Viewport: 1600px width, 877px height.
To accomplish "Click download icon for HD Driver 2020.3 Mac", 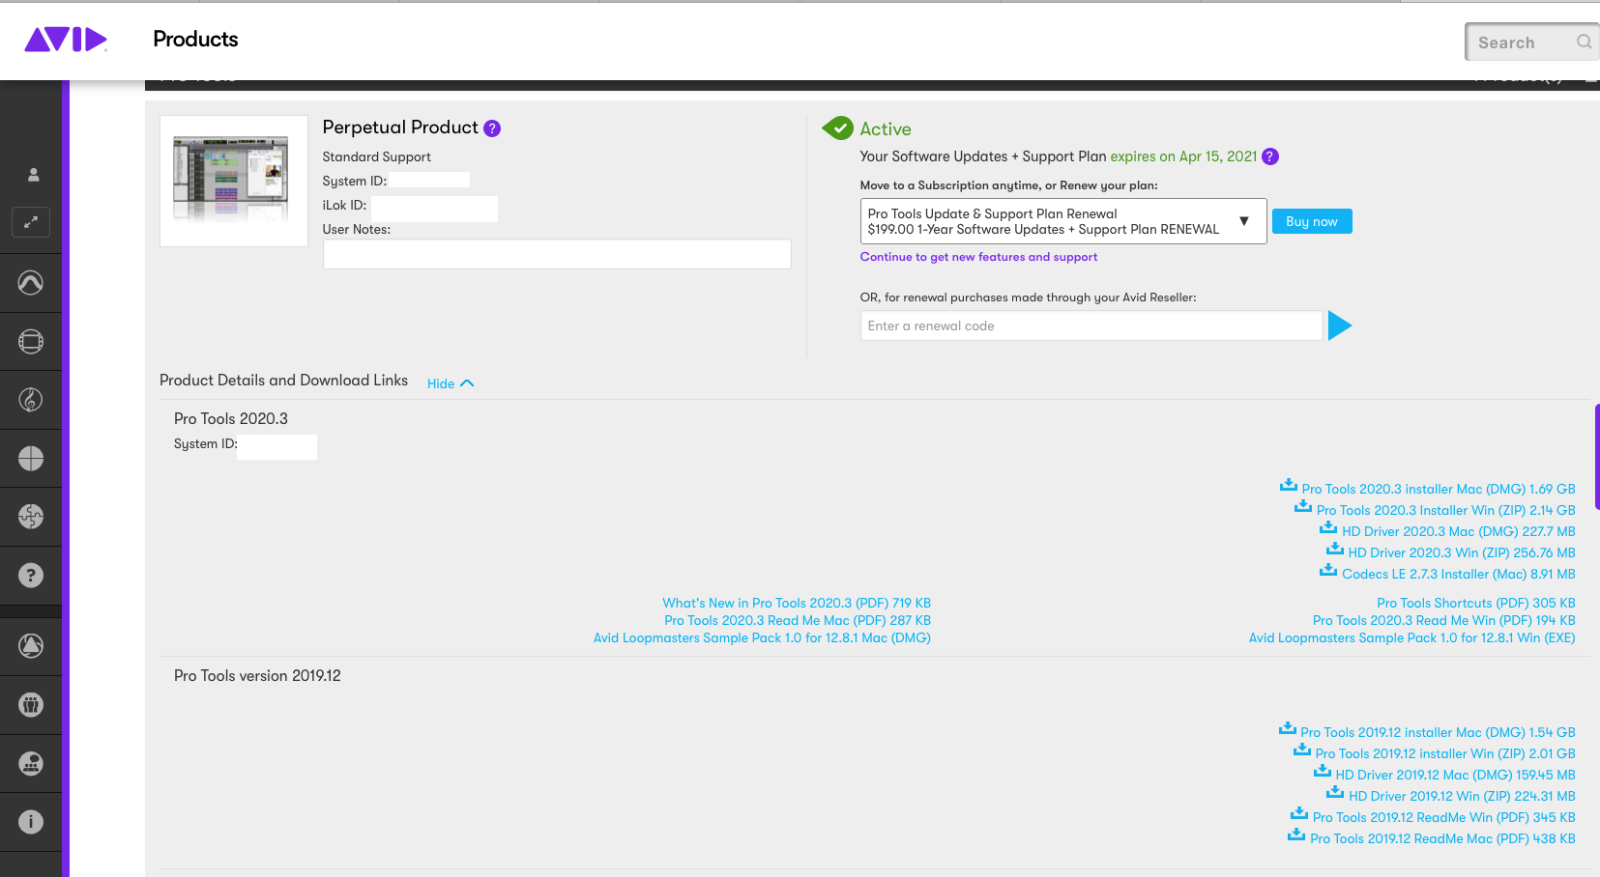I will click(x=1328, y=527).
